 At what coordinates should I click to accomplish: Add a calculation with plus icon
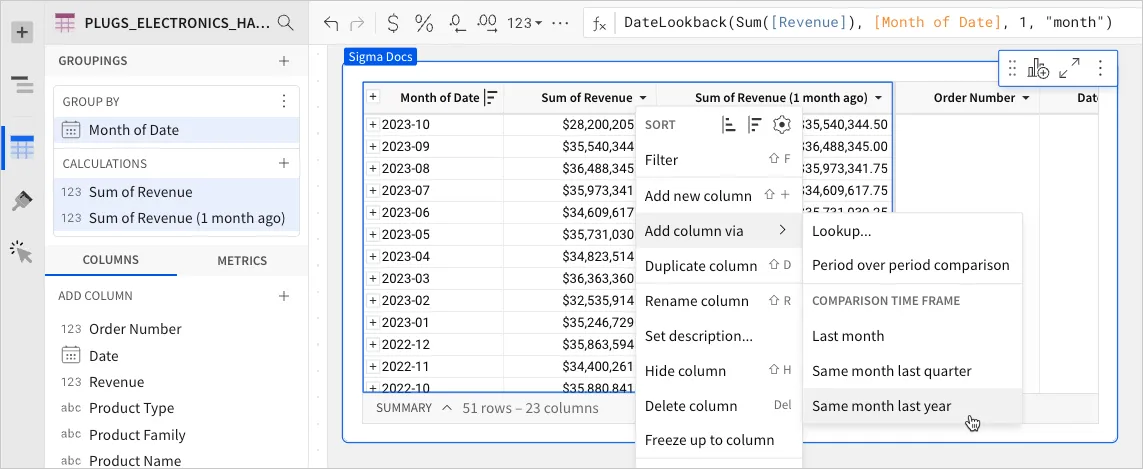(x=284, y=163)
